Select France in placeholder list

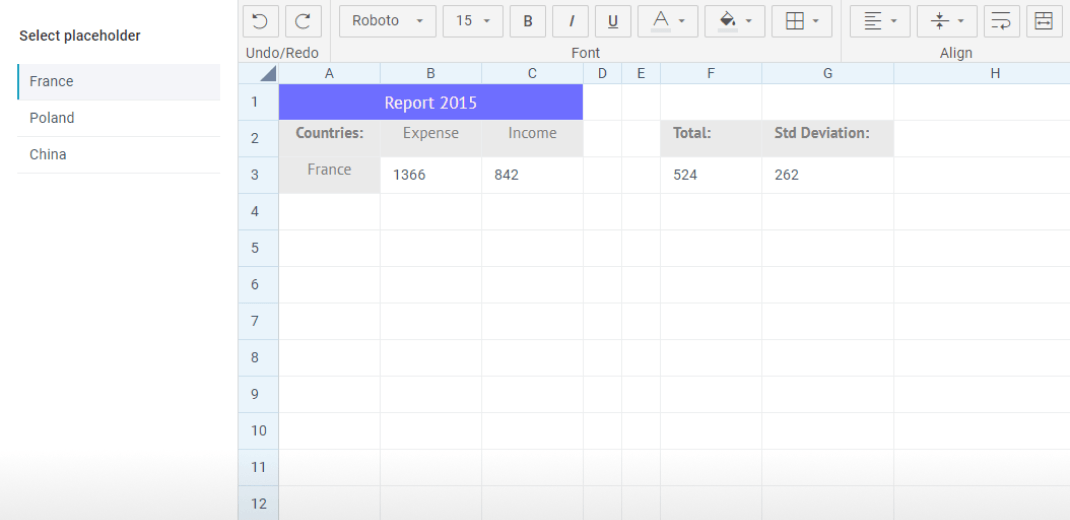119,82
